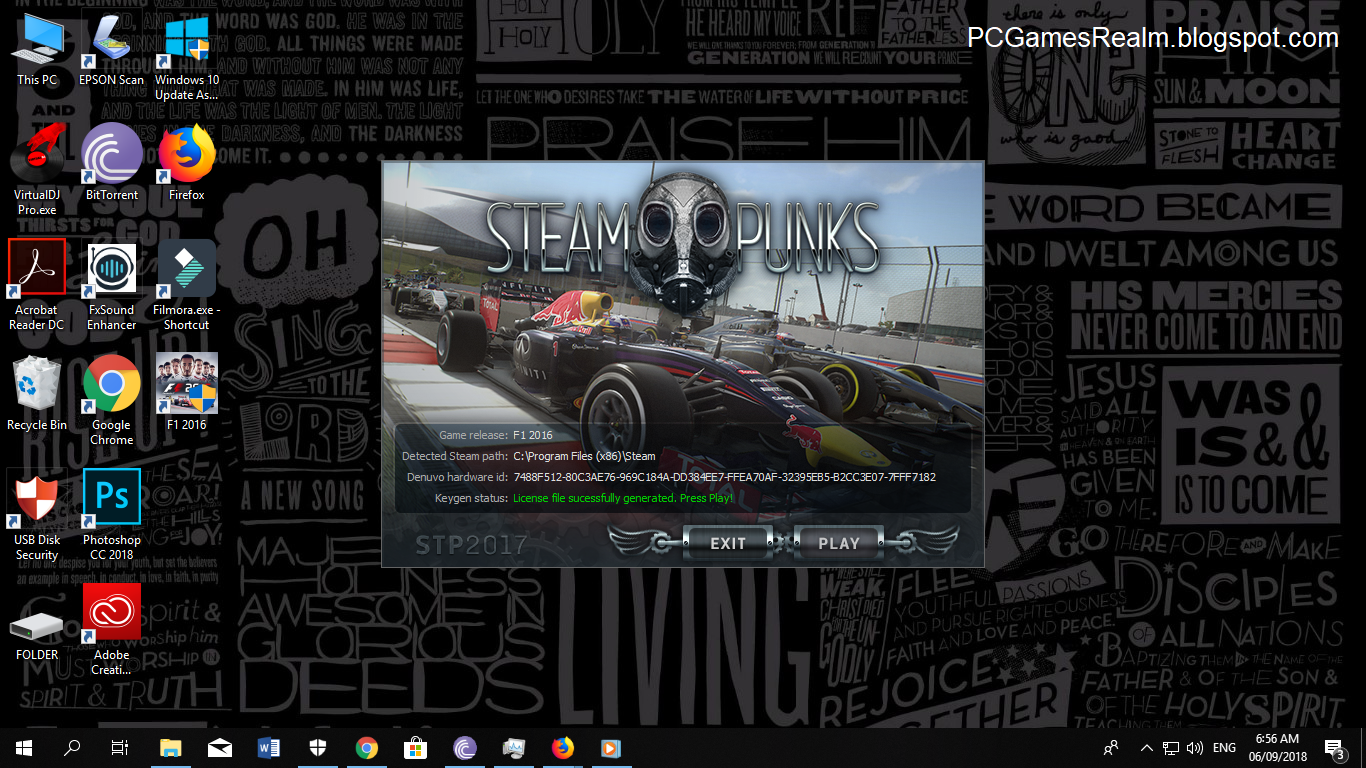Click the 'License file sucessfully generated' status text

point(623,498)
